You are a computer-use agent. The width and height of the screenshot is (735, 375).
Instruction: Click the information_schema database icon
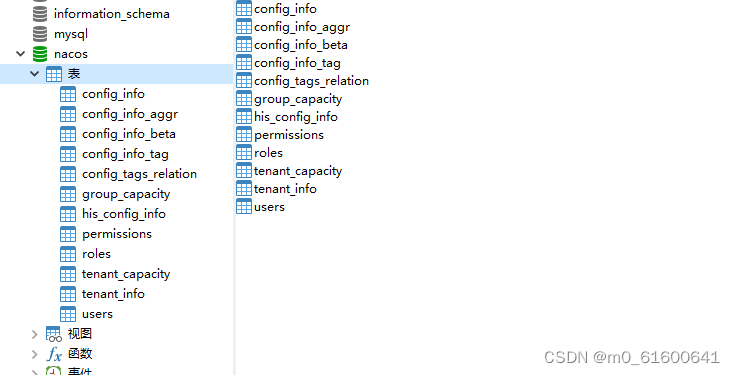pos(40,14)
